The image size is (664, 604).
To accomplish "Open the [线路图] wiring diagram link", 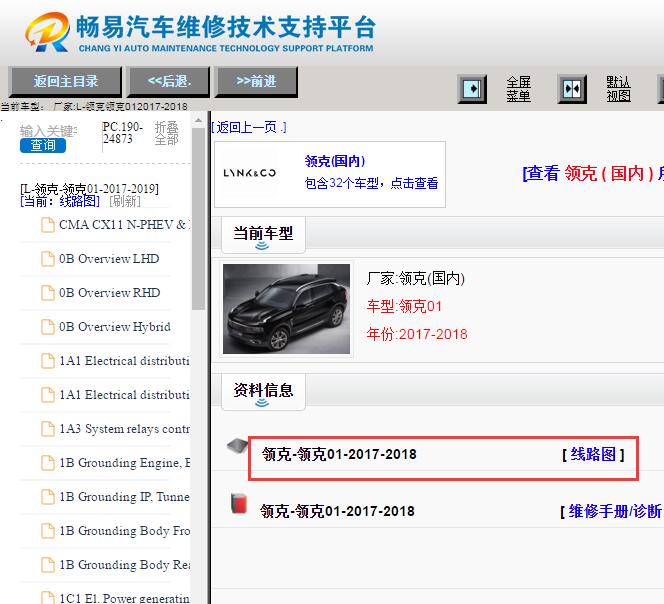I will 593,454.
